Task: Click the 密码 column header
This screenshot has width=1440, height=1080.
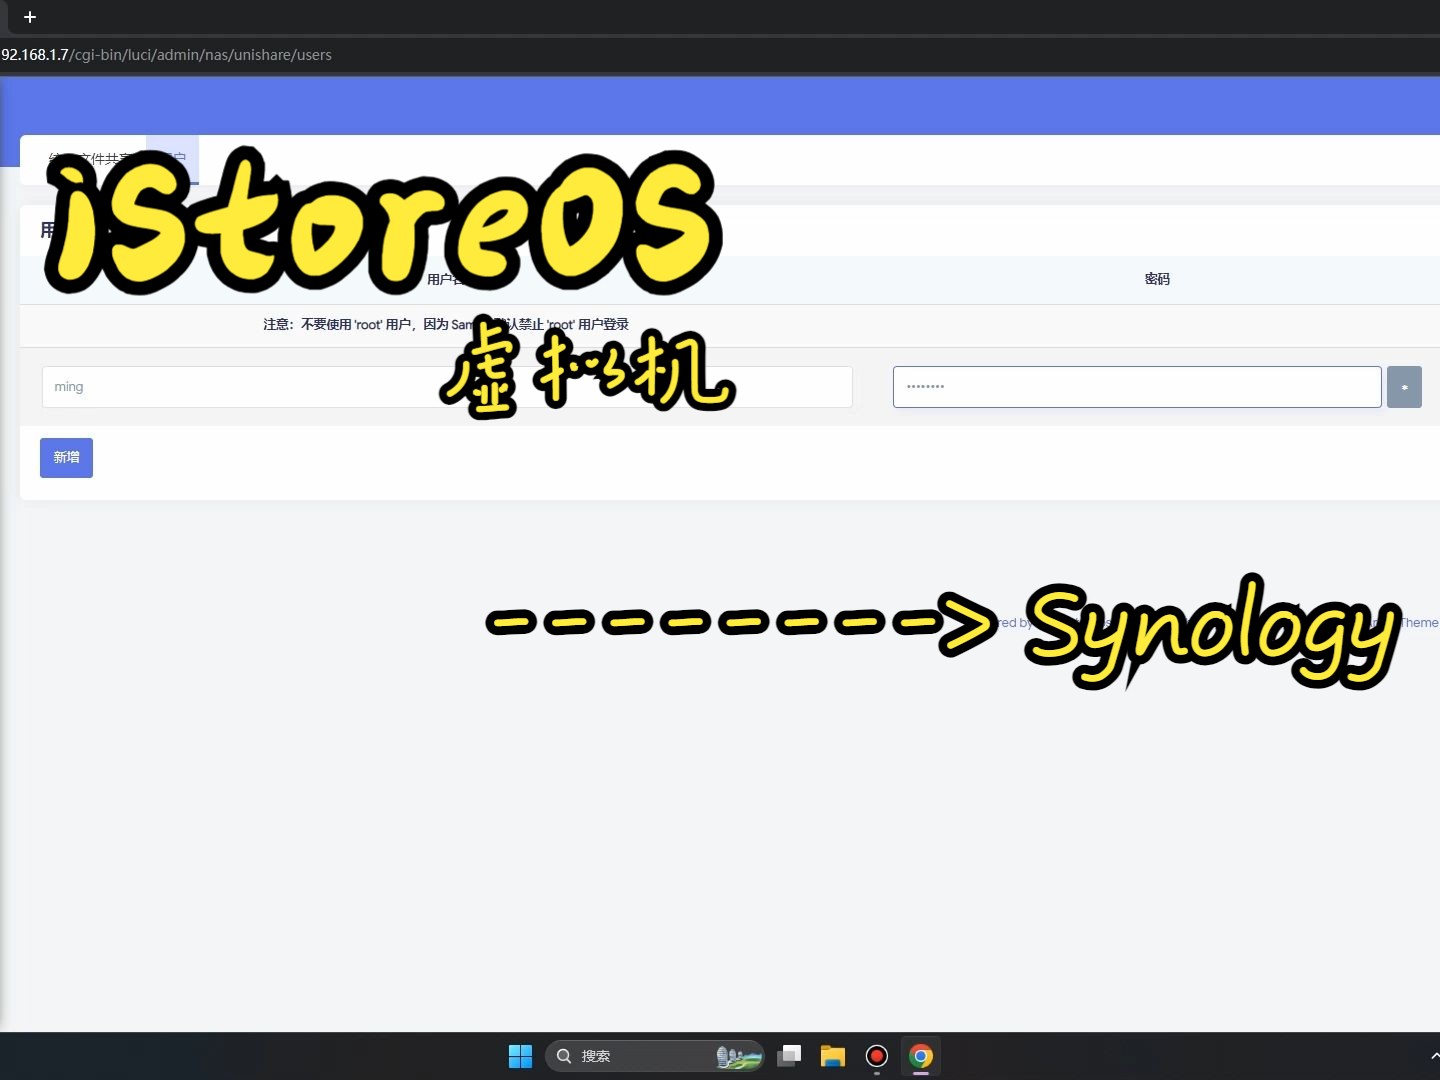Action: tap(1157, 279)
